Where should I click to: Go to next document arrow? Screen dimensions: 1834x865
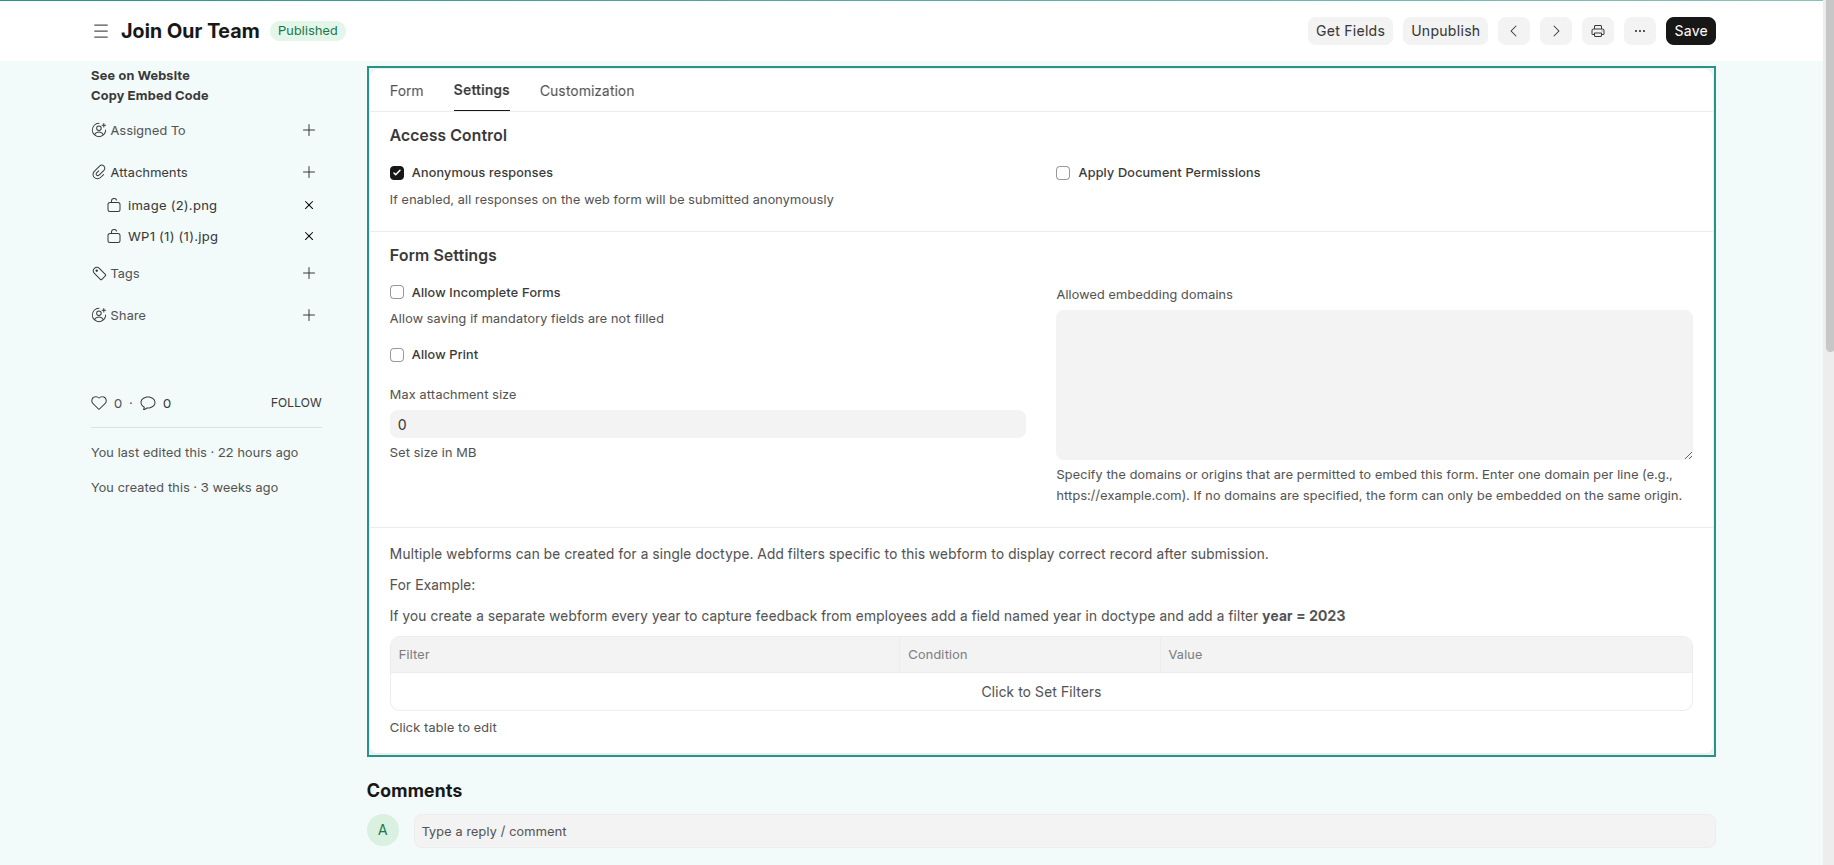click(x=1556, y=31)
